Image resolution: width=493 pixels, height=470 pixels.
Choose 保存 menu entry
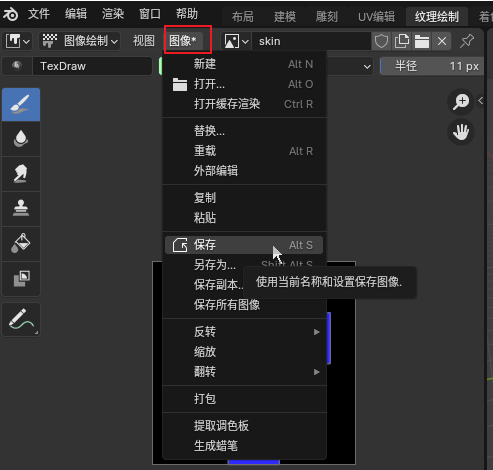244,245
